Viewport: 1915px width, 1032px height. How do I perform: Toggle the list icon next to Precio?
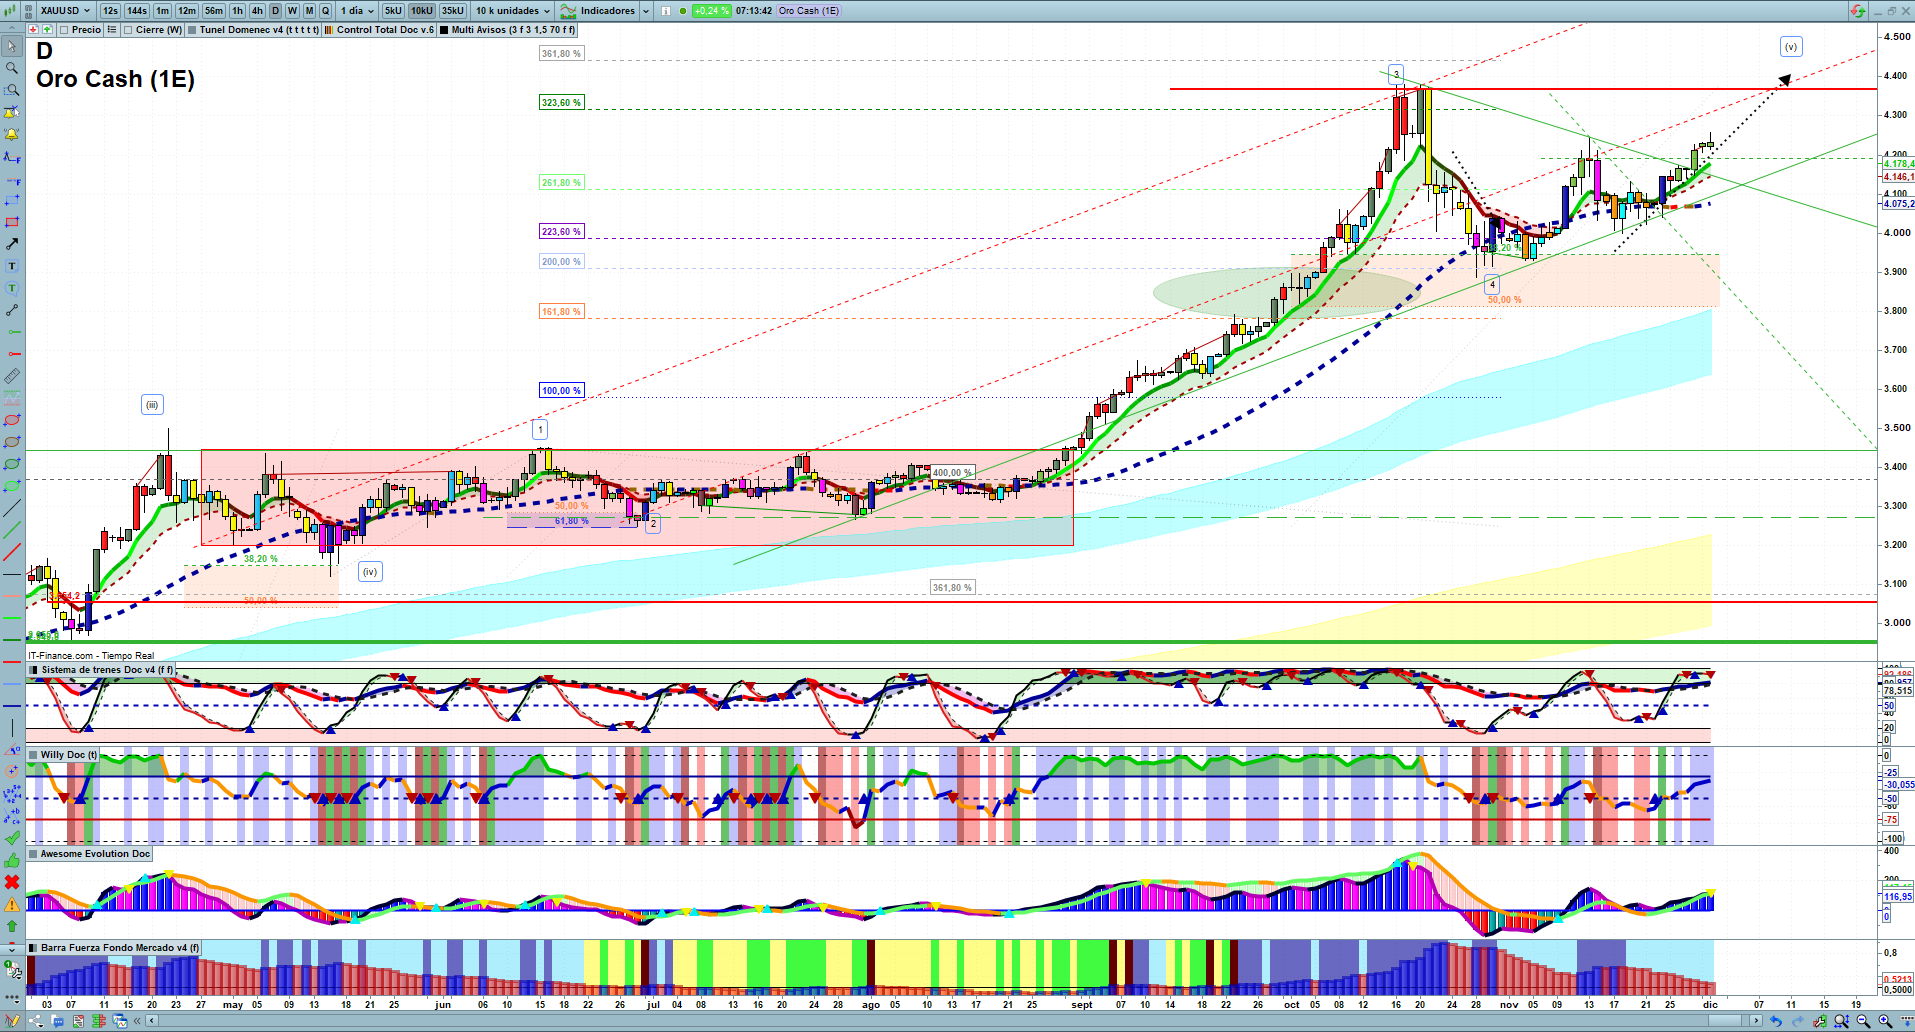tap(112, 30)
